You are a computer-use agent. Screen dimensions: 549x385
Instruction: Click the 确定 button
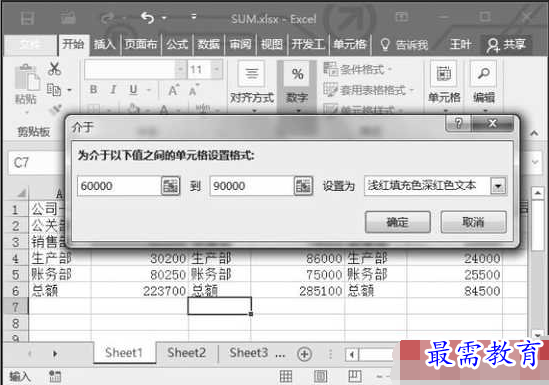pos(397,222)
